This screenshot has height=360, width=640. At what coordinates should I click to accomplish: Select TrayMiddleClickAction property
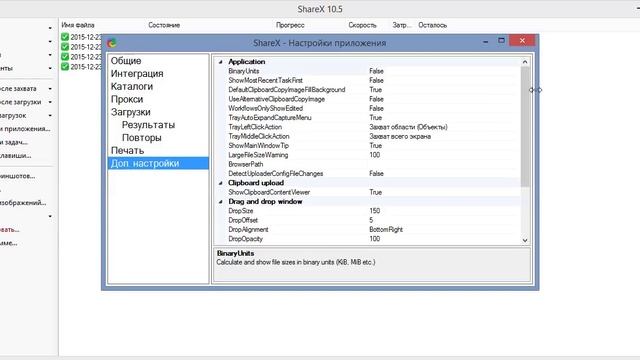[x=259, y=136]
